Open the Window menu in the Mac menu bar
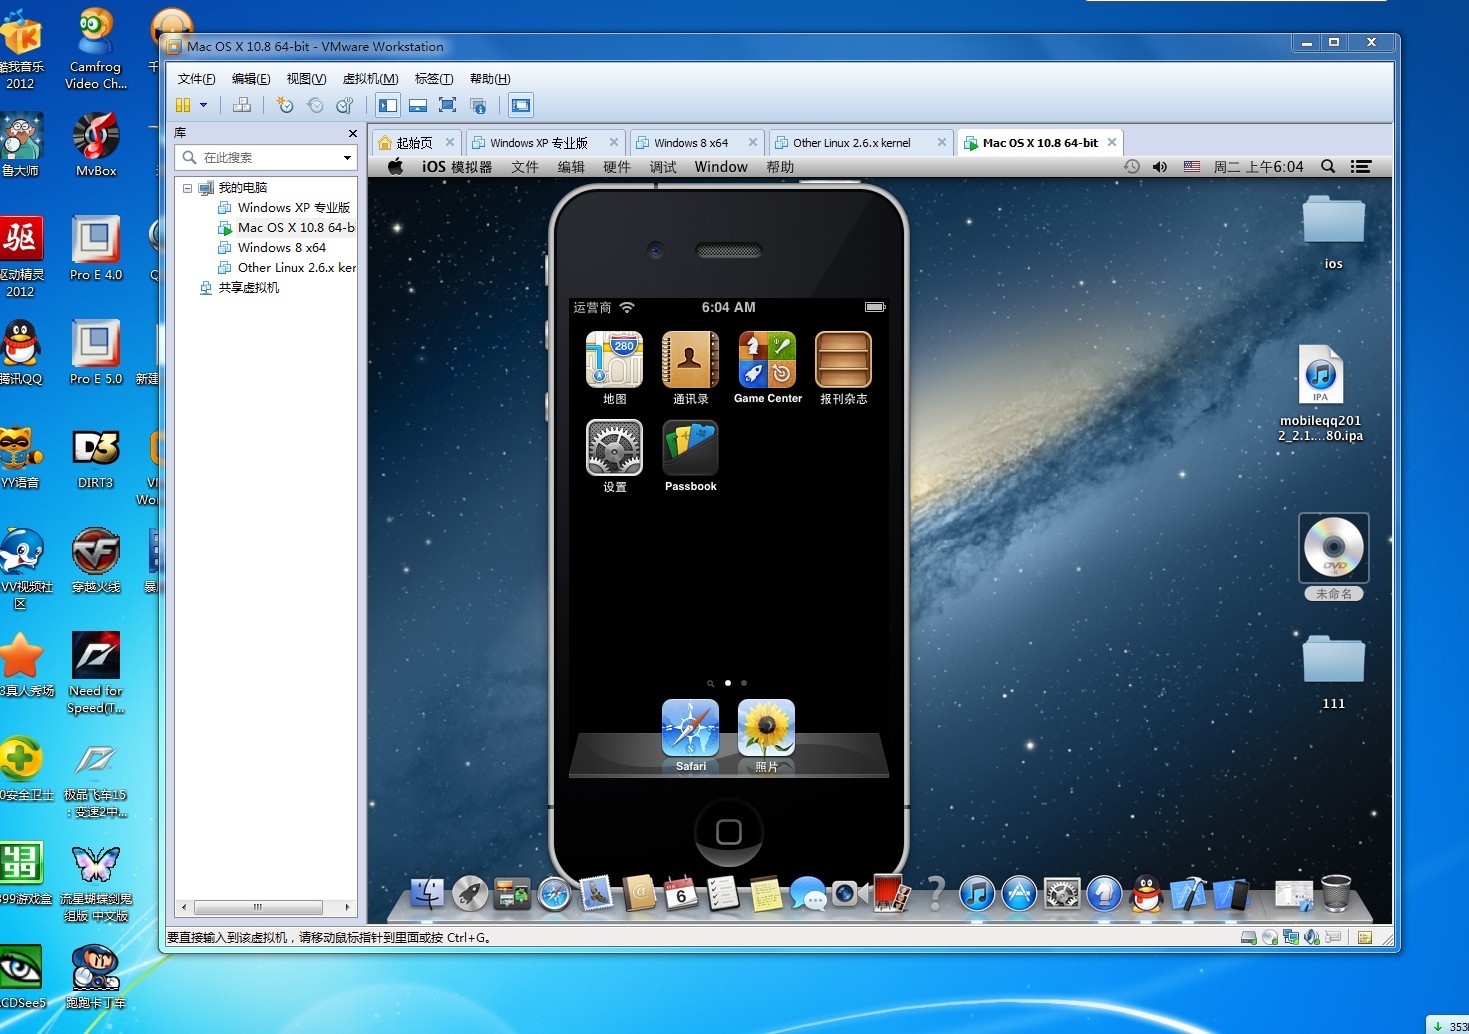1469x1034 pixels. tap(721, 167)
